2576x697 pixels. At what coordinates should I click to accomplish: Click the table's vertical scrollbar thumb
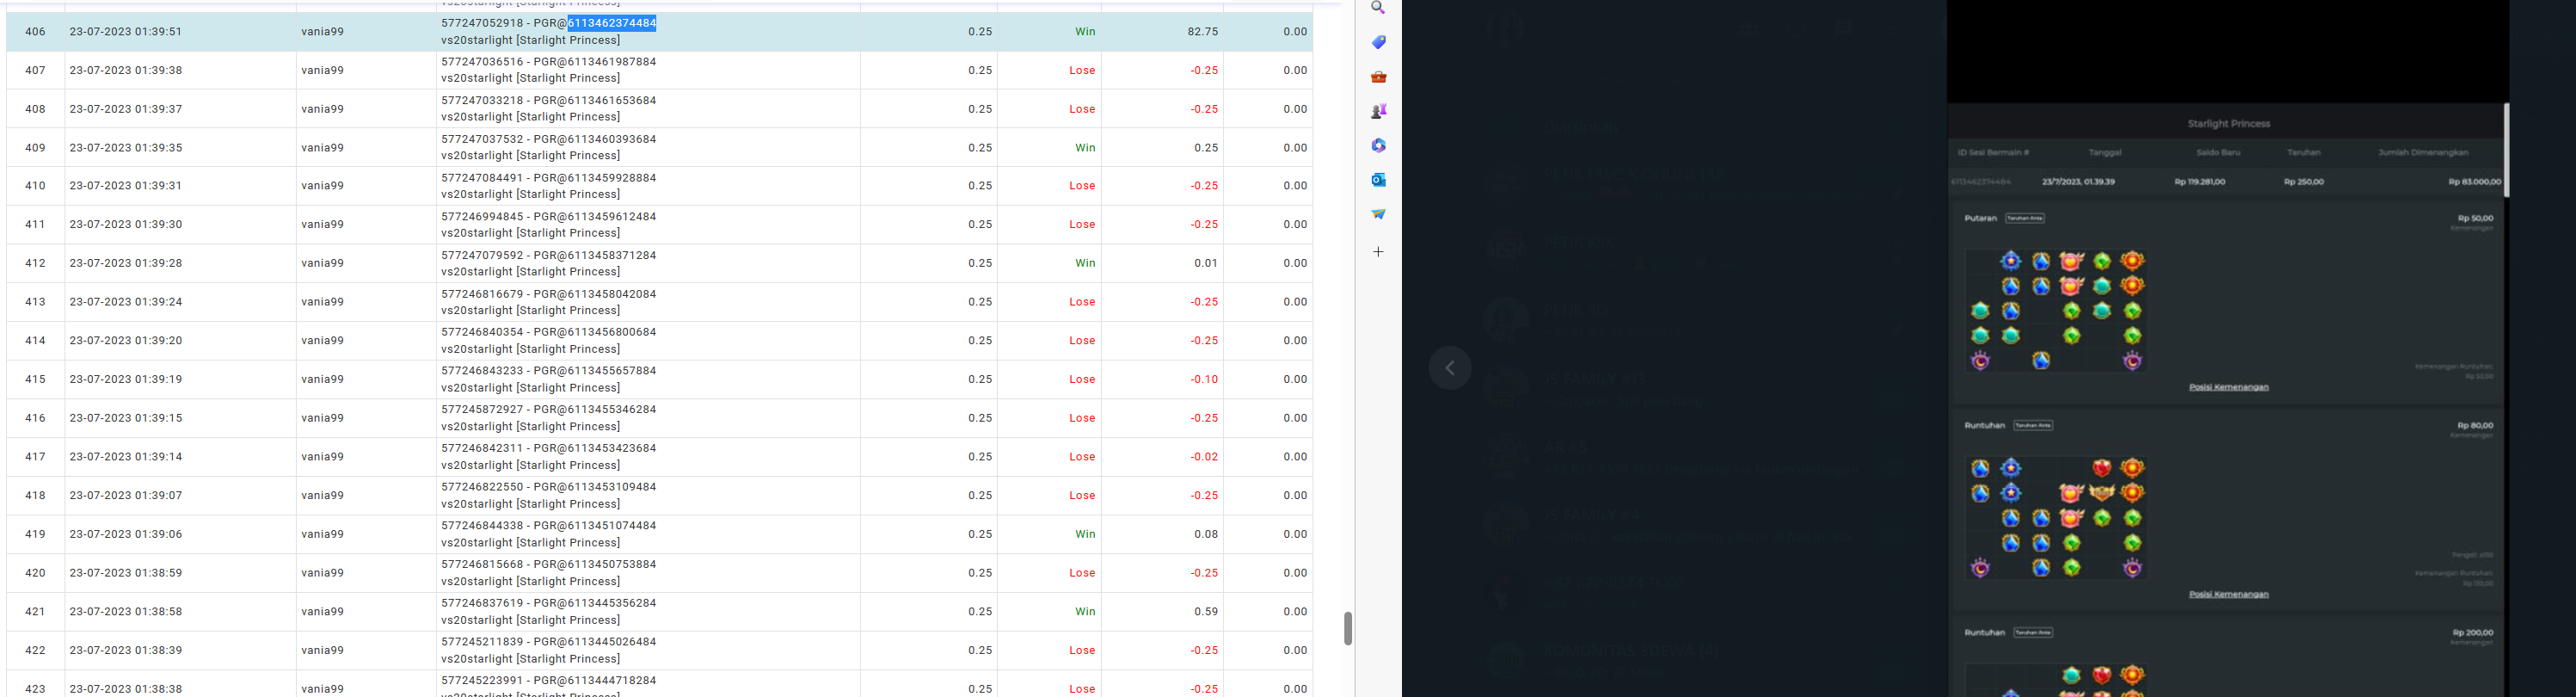pos(1348,628)
